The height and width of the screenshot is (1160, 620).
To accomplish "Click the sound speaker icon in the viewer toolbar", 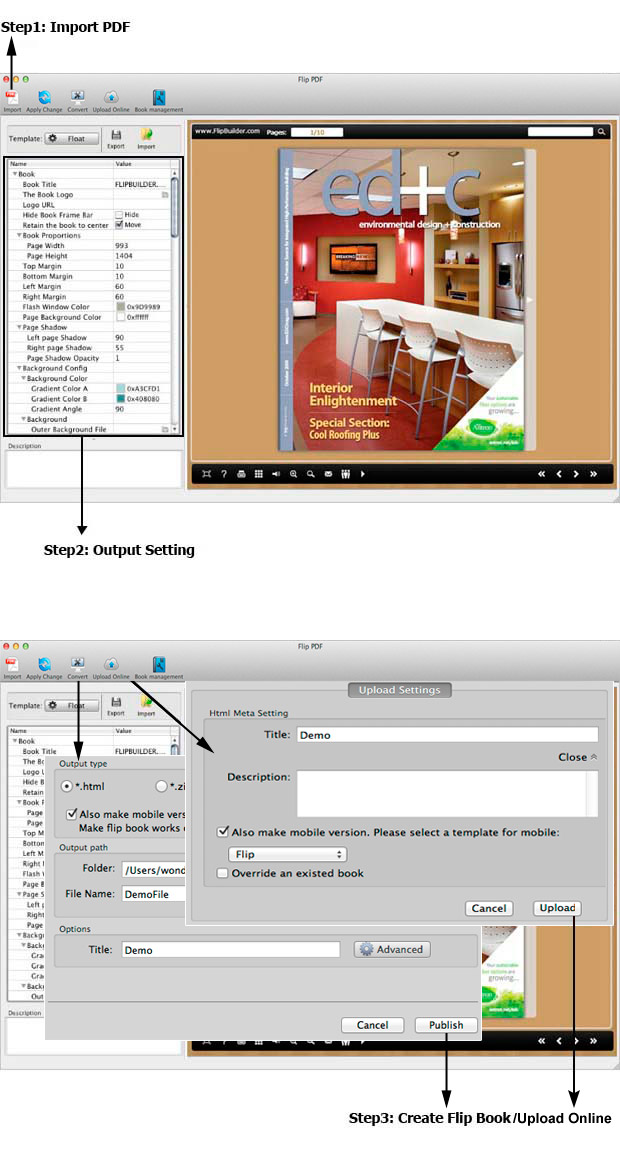I will click(275, 474).
